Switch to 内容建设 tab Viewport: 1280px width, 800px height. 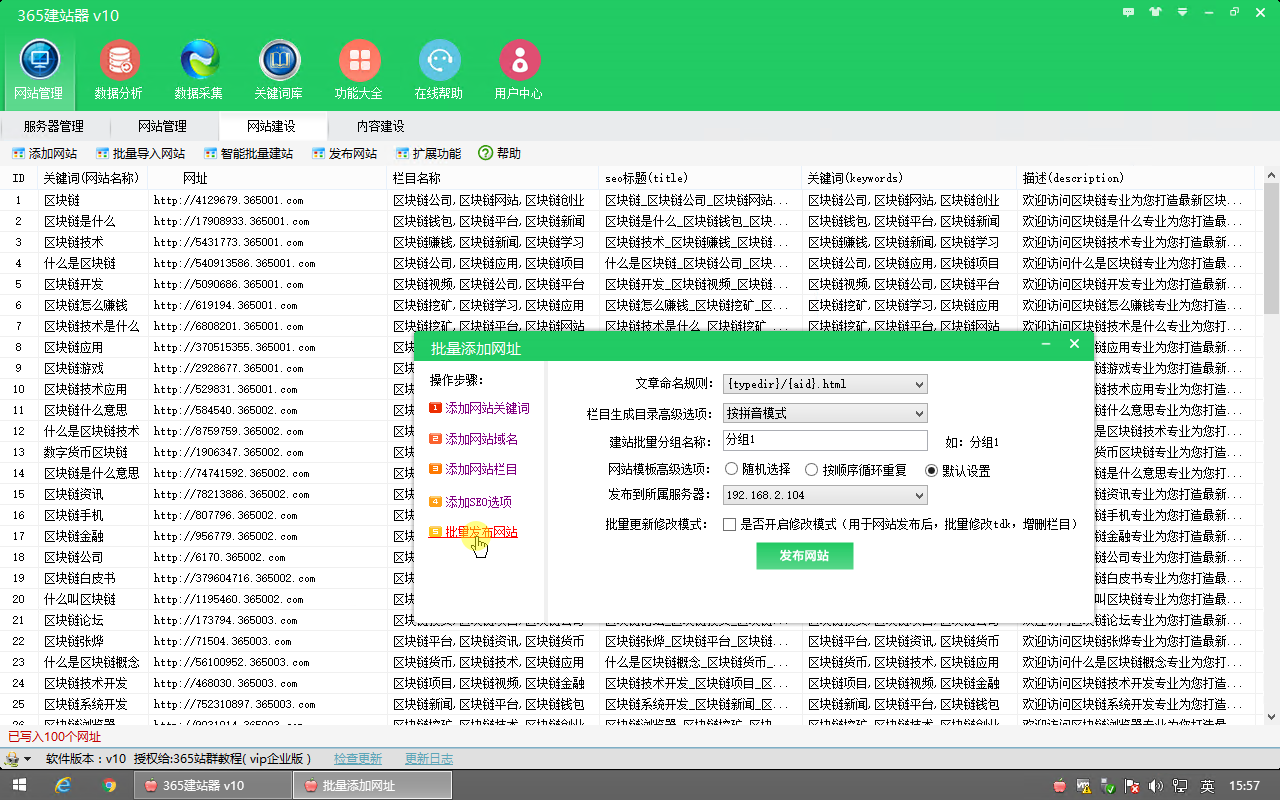pos(381,126)
